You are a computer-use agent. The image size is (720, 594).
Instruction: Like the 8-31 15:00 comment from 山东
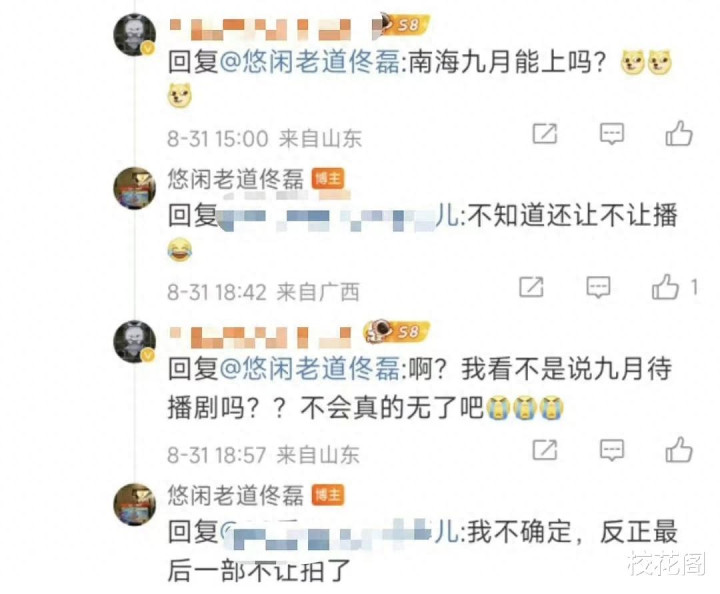679,134
